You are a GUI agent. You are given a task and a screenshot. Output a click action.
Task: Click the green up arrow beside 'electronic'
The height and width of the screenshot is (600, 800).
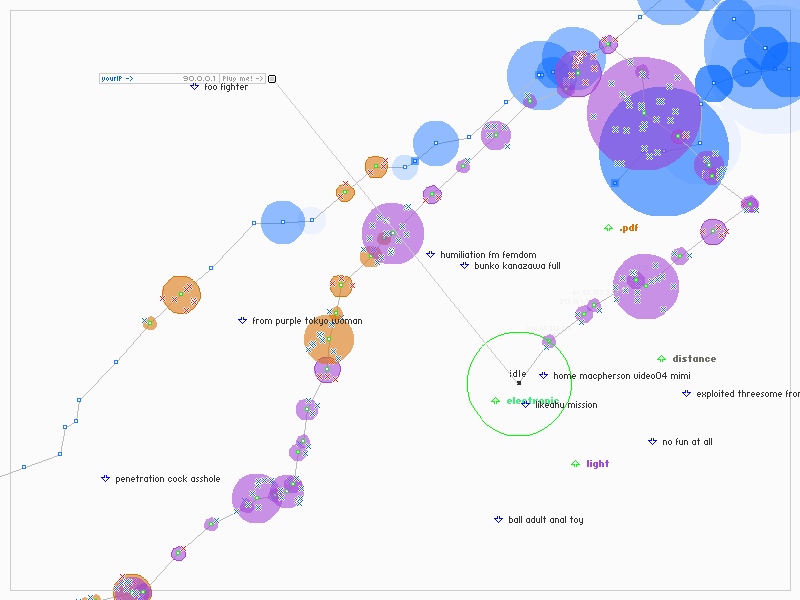[495, 401]
